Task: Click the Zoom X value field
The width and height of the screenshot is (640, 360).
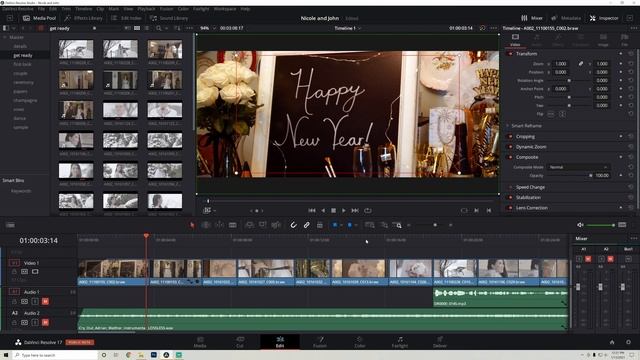Action: (561, 64)
